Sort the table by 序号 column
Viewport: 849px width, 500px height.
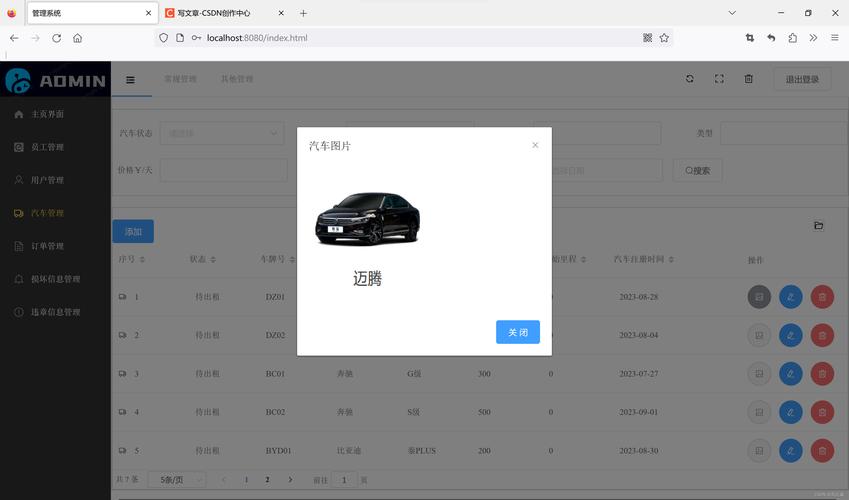tap(142, 259)
